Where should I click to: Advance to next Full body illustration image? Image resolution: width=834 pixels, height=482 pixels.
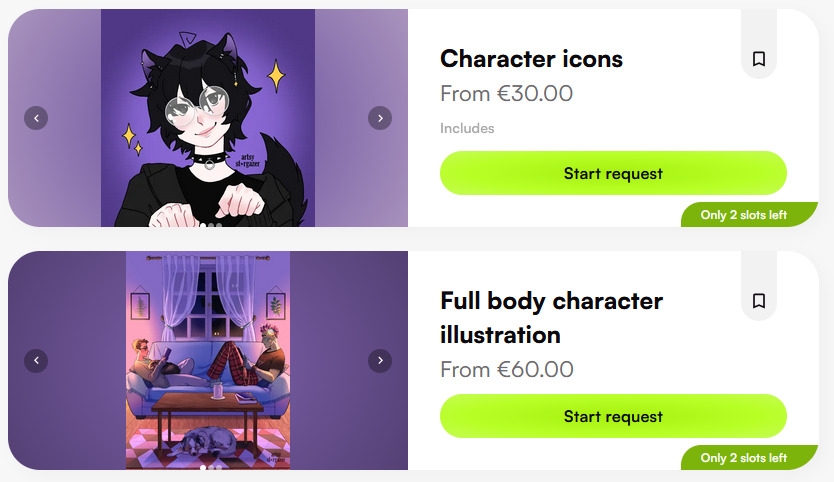click(x=379, y=360)
